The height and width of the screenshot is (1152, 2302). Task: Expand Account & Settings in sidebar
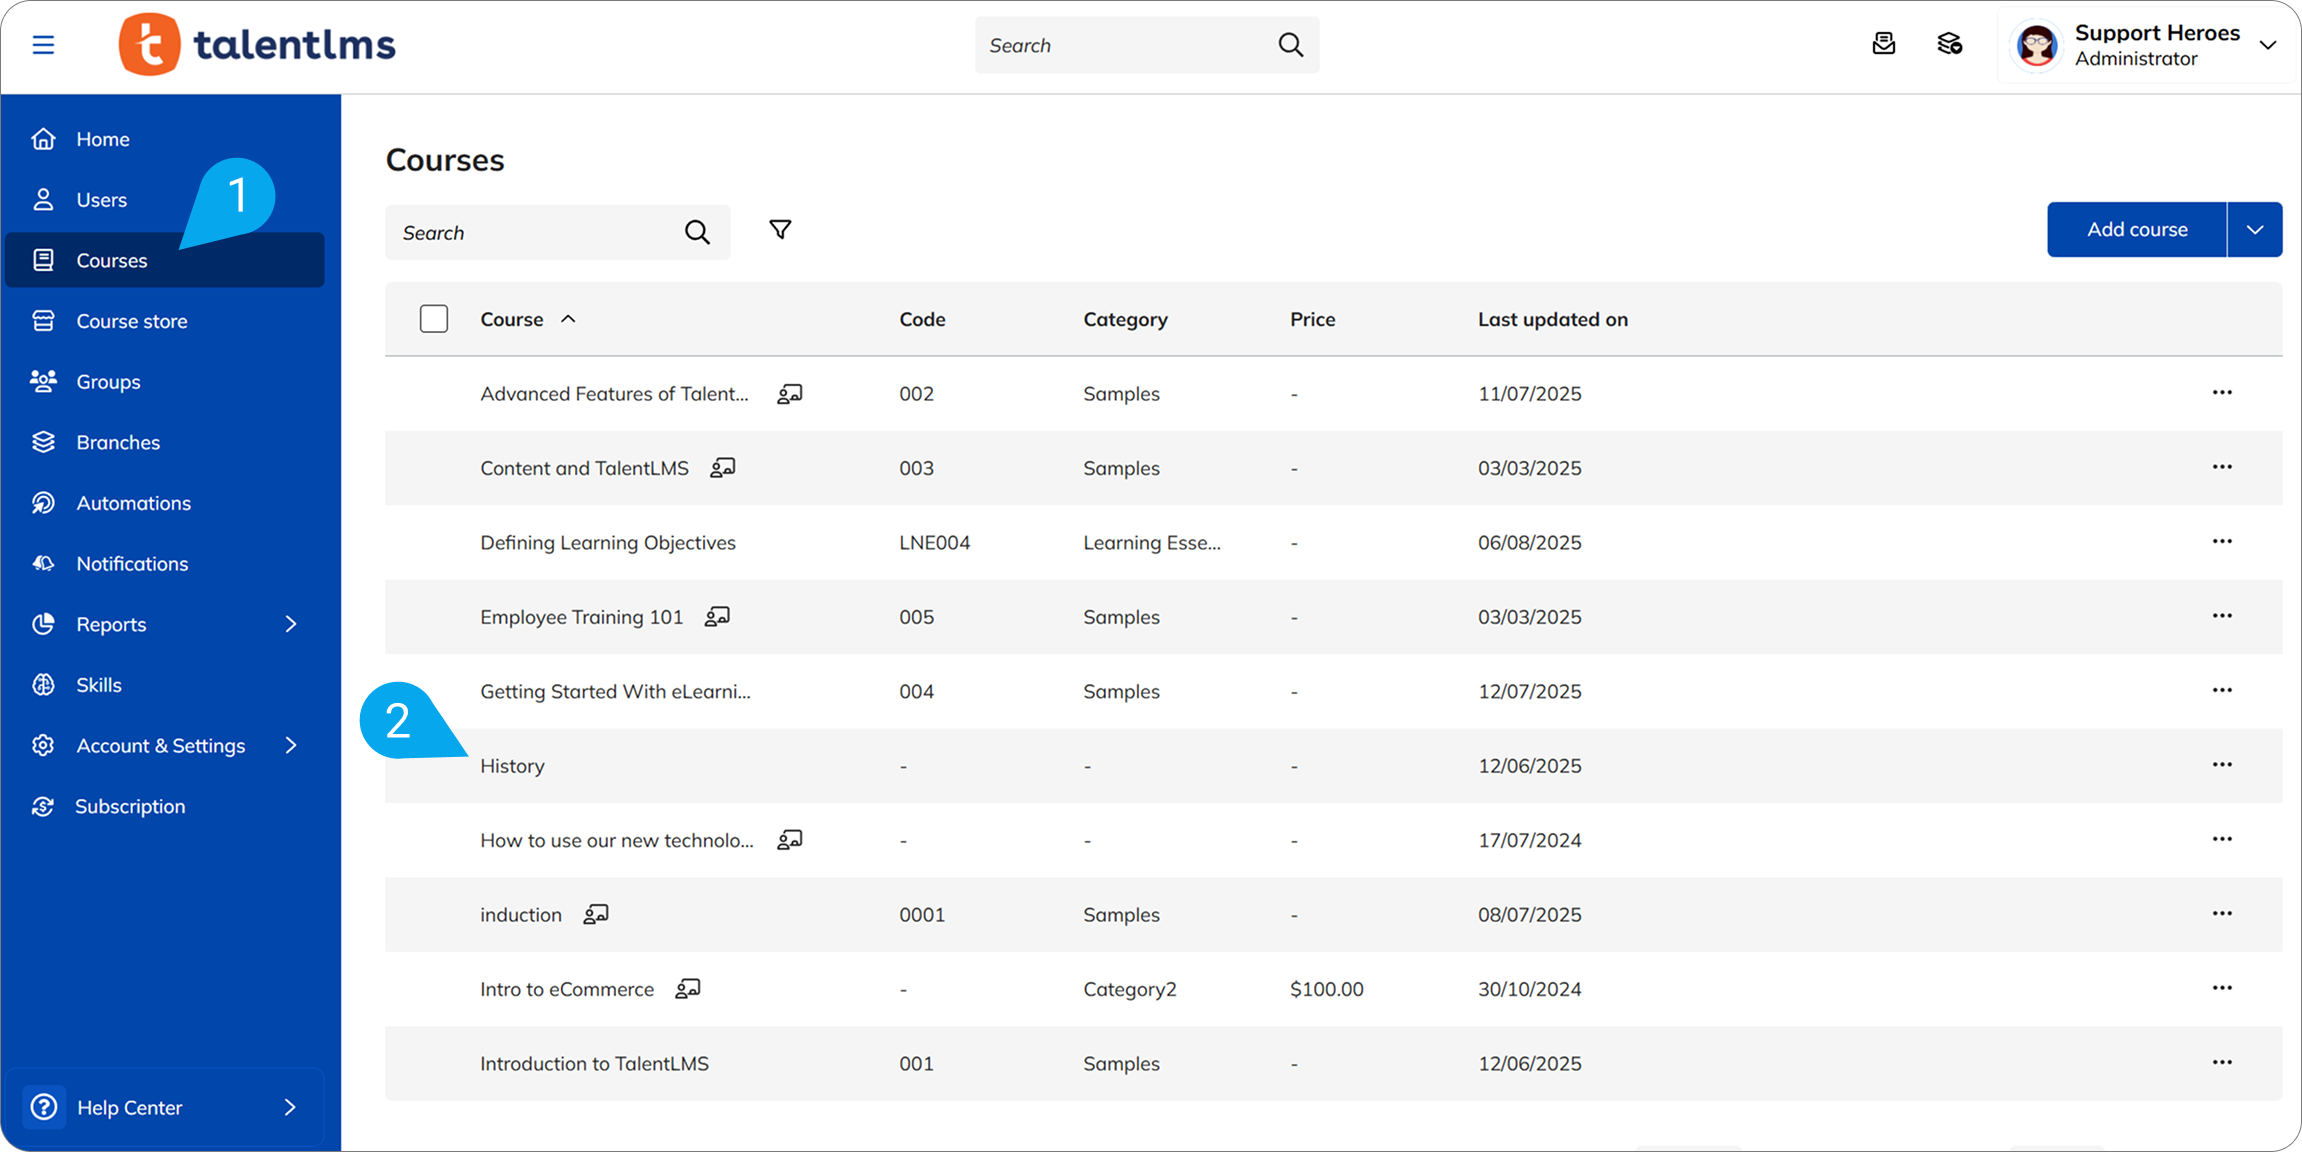[x=290, y=745]
